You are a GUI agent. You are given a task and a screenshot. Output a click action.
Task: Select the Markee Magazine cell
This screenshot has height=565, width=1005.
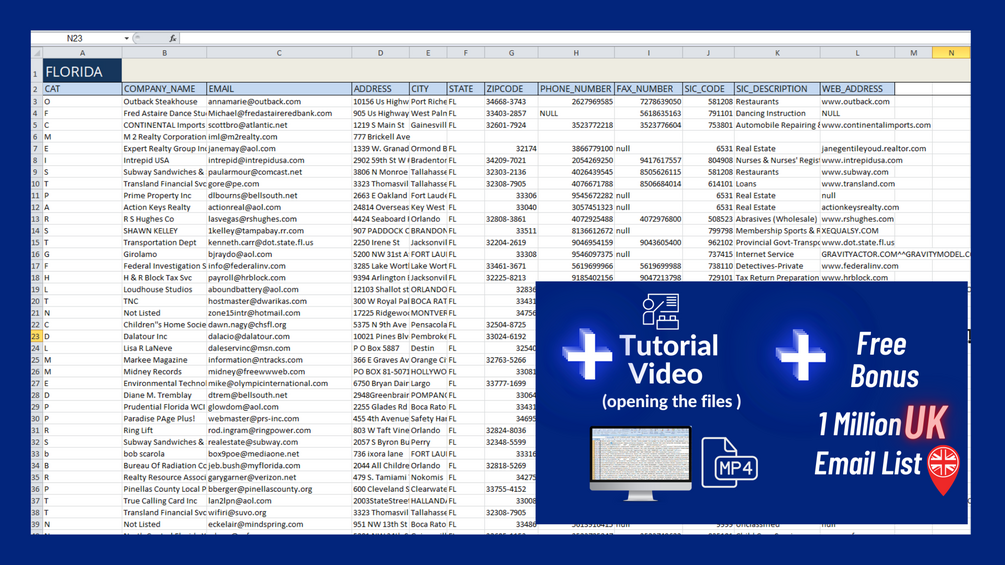coord(164,360)
